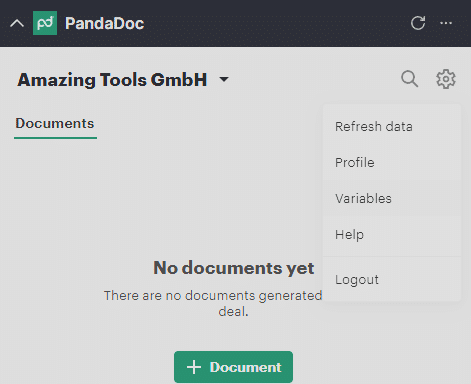Switch to the Documents tab
Screen dimensions: 471x384
tap(55, 124)
